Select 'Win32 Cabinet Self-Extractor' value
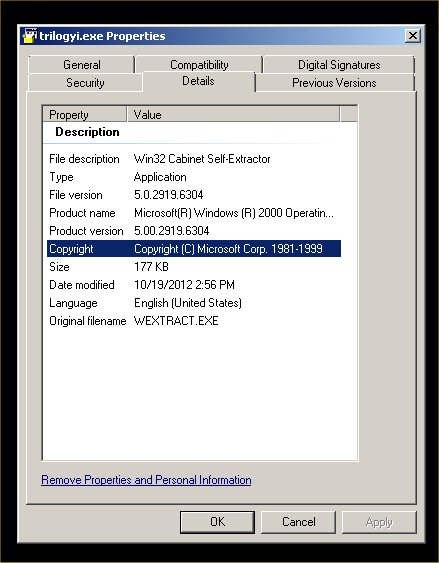This screenshot has height=563, width=439. click(202, 159)
